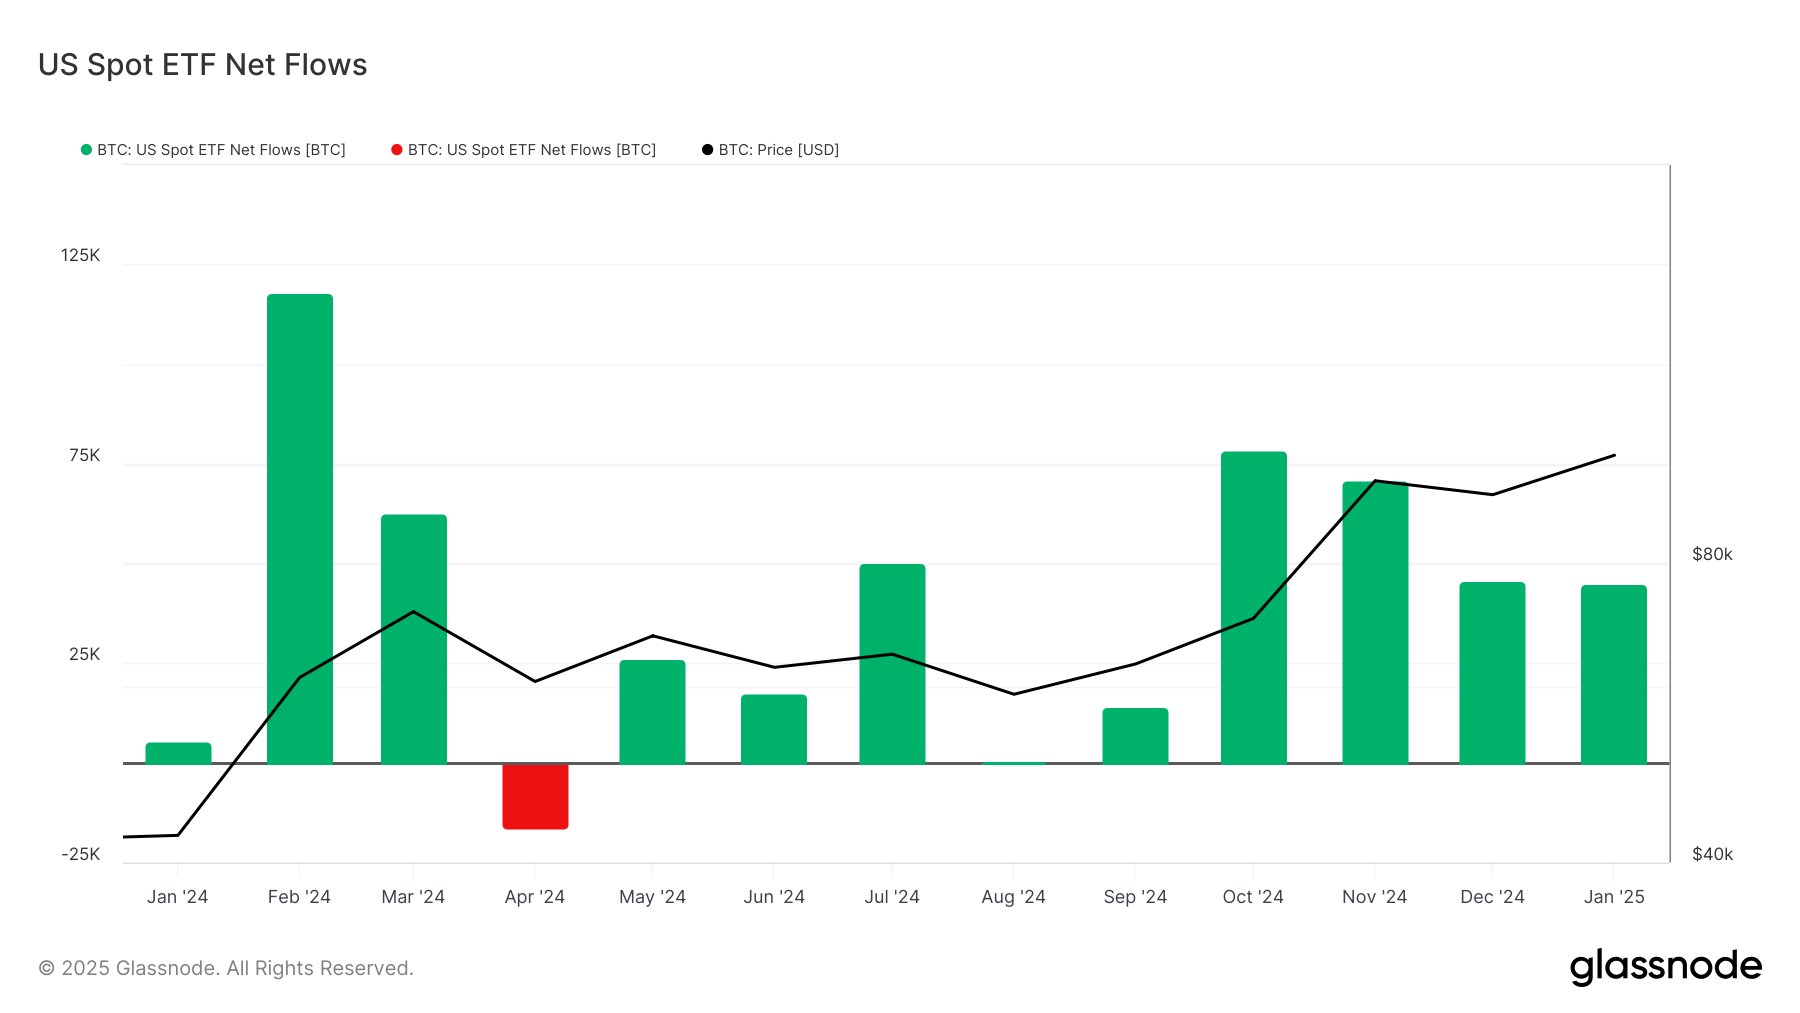Click the October '24 green bar
Viewport: 1800px width, 1013px height.
1253,600
